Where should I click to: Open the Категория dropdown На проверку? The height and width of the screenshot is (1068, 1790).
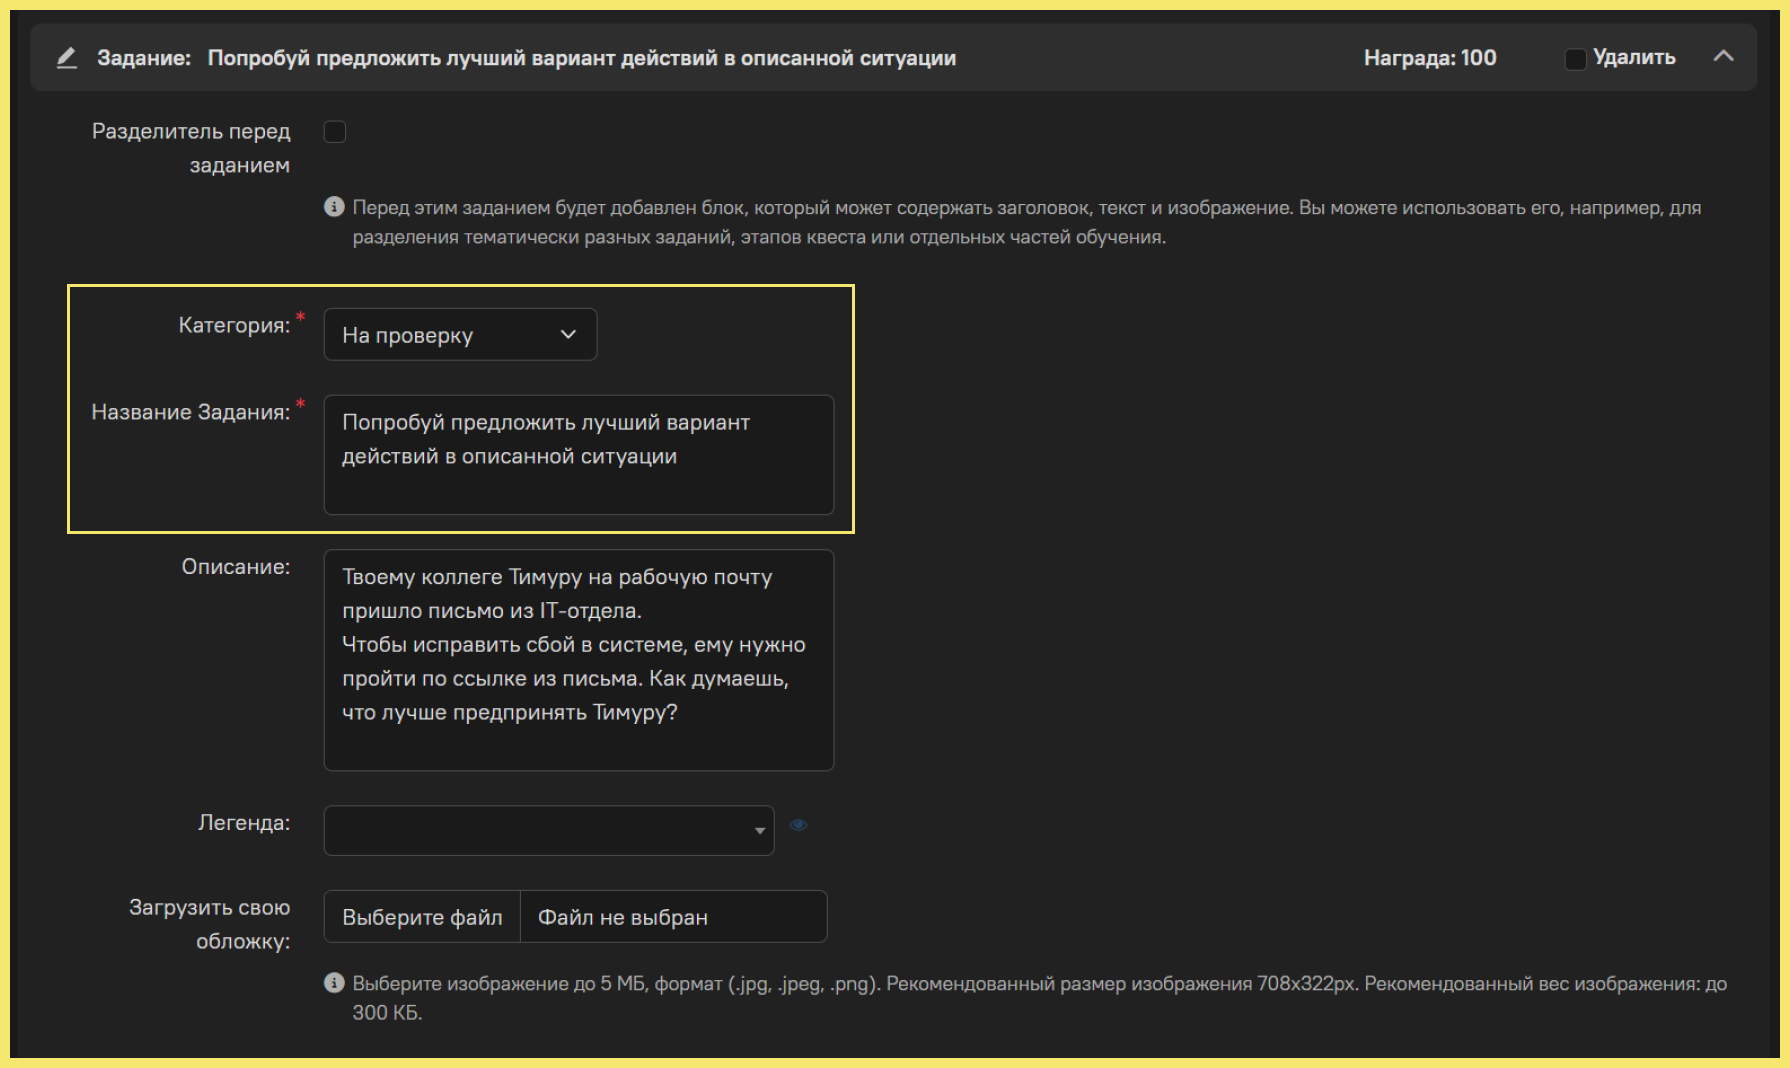coord(460,334)
